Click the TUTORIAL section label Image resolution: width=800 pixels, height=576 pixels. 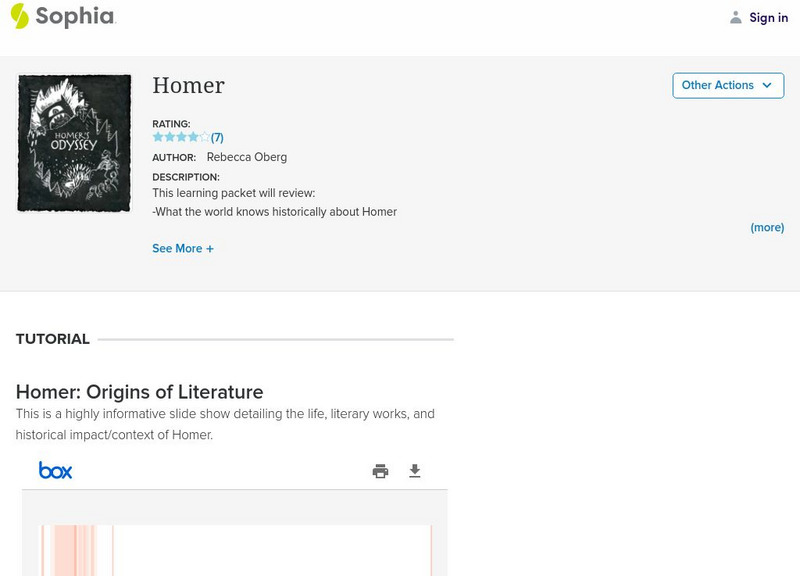[53, 339]
